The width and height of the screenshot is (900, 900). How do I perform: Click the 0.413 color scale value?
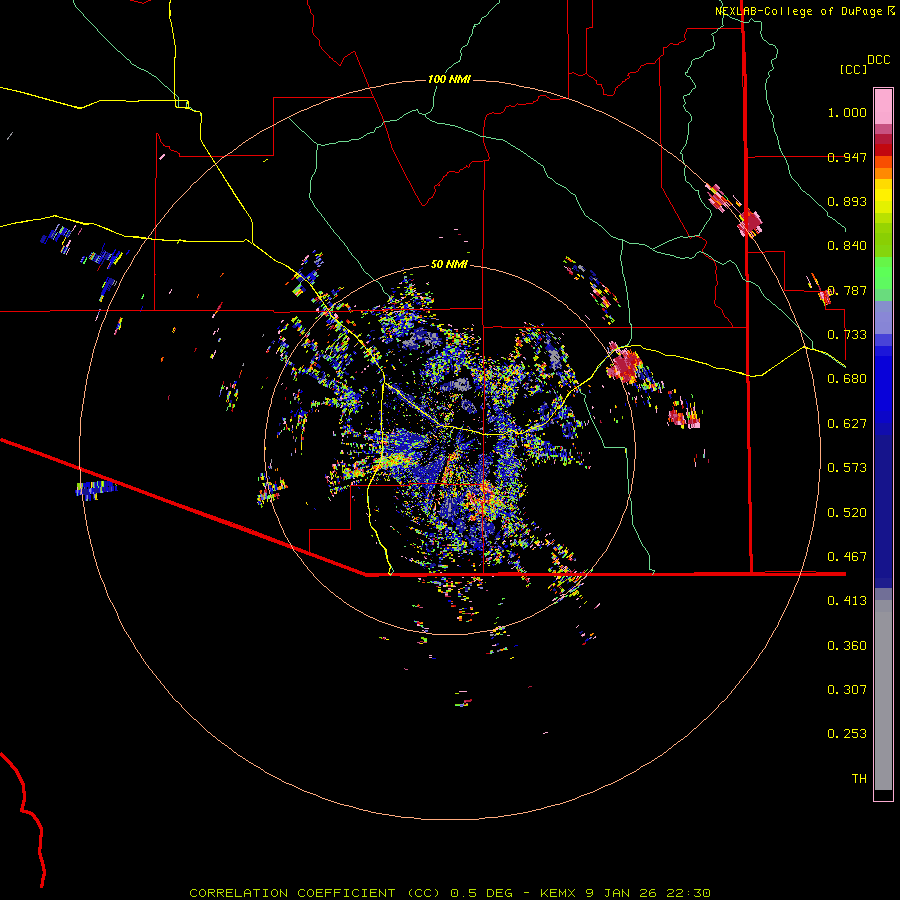(x=847, y=601)
